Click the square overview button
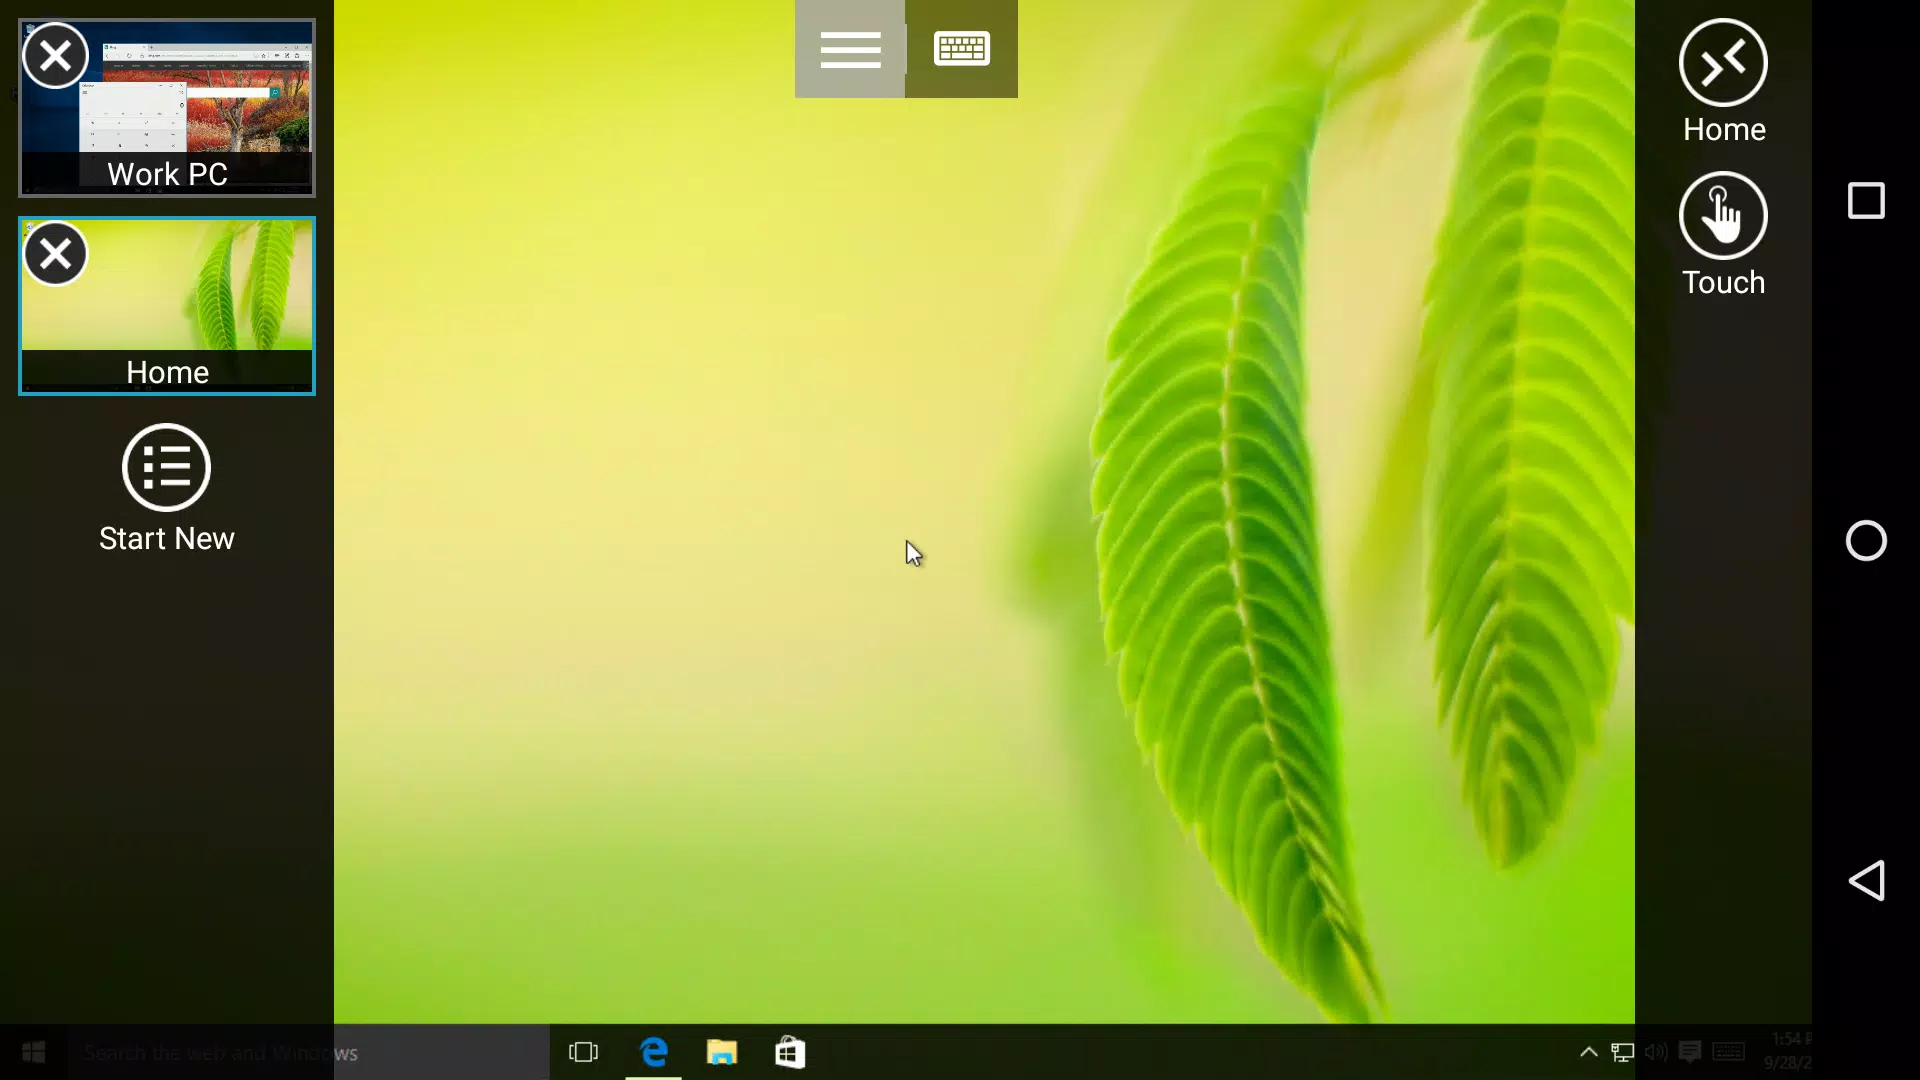 (1869, 200)
